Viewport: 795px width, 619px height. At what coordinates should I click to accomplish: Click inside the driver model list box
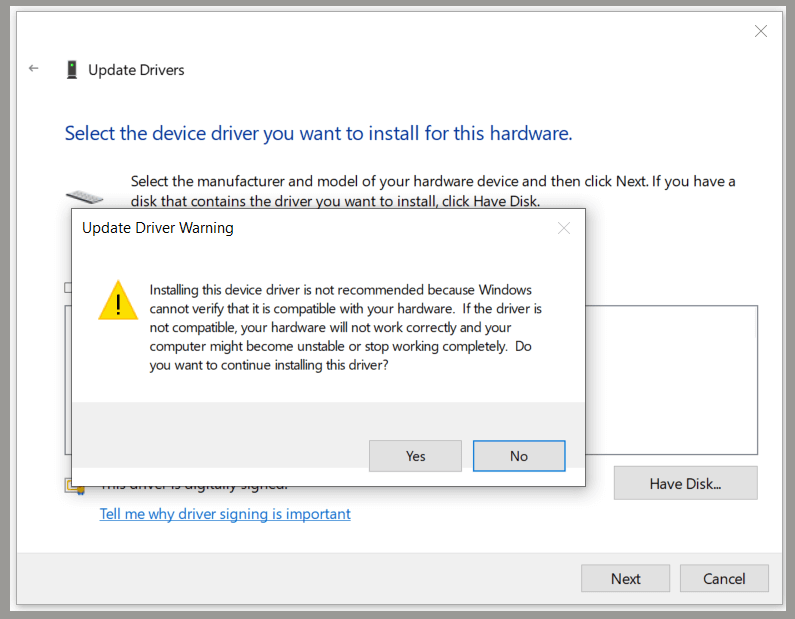click(671, 380)
